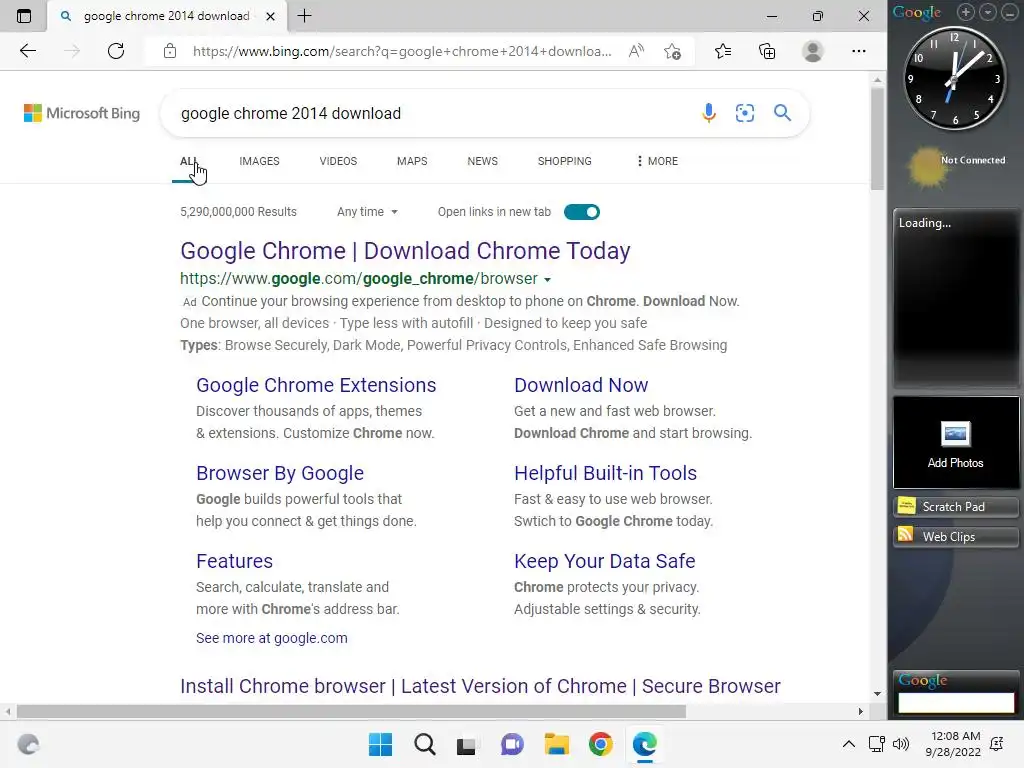Screen dimensions: 1024x768
Task: Open Install Chrome browser result link
Action: click(480, 686)
